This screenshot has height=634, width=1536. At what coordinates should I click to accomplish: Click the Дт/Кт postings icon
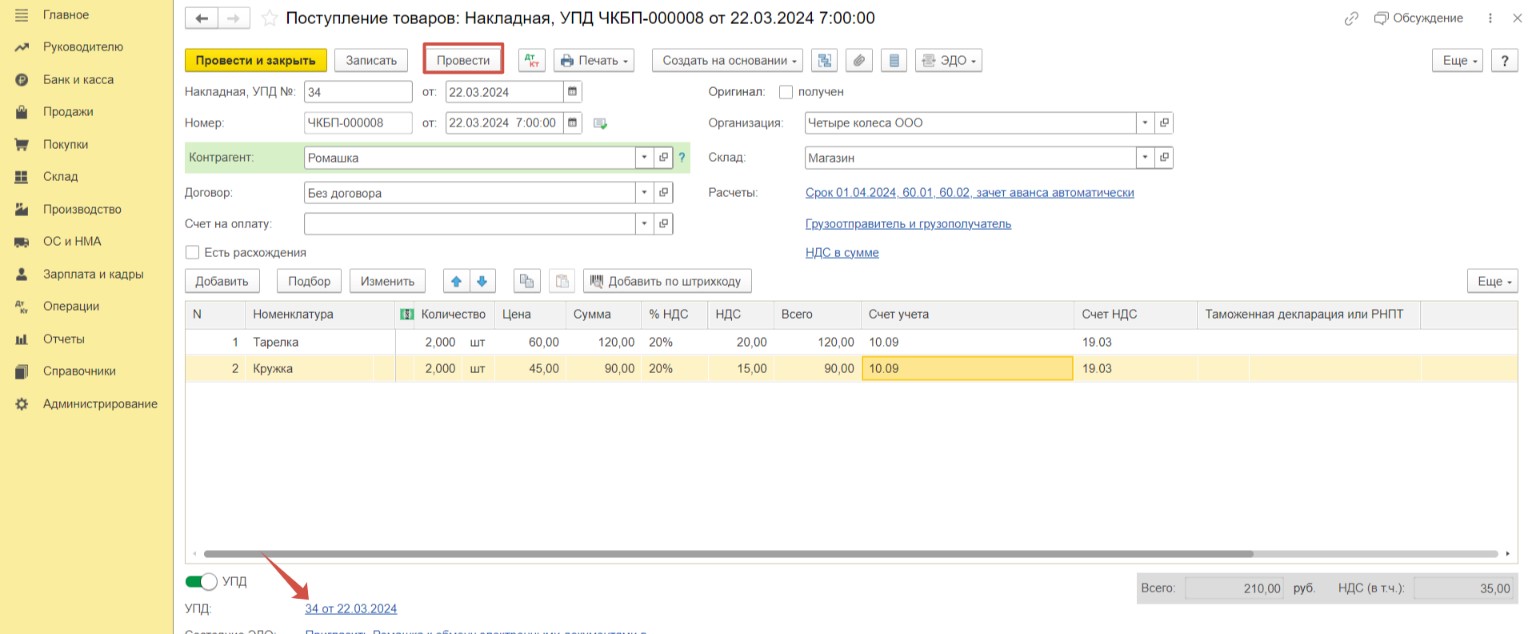[531, 60]
